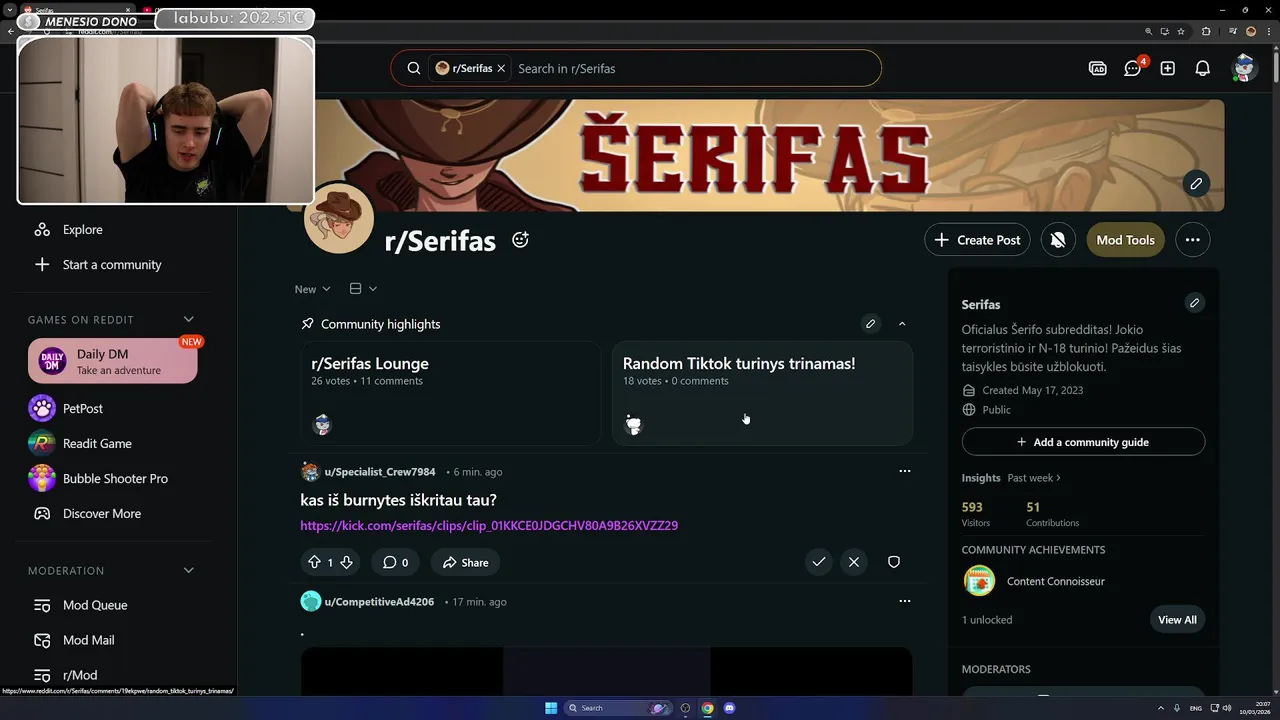Open the emoji status icon beside r/Serifas
This screenshot has width=1280, height=720.
520,240
